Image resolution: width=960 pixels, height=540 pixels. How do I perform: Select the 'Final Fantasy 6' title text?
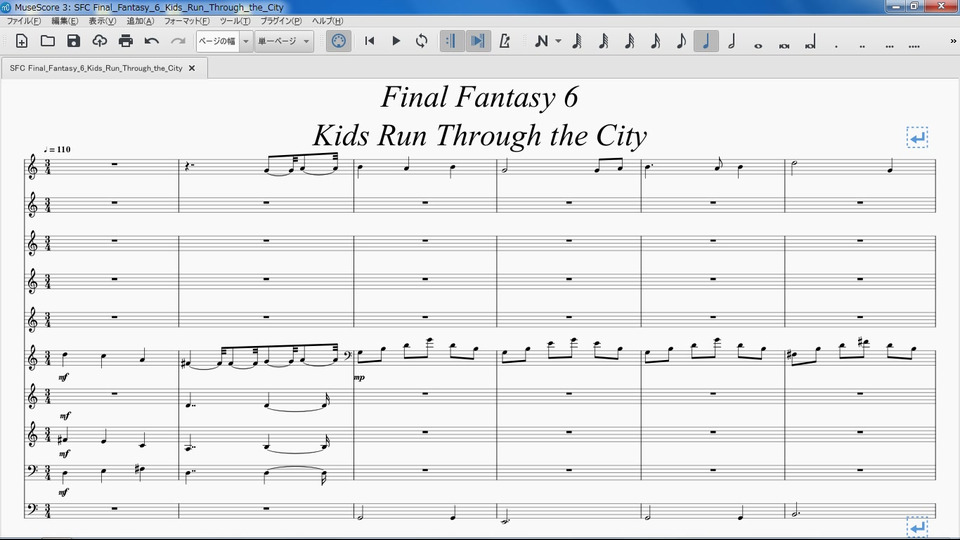pyautogui.click(x=479, y=97)
